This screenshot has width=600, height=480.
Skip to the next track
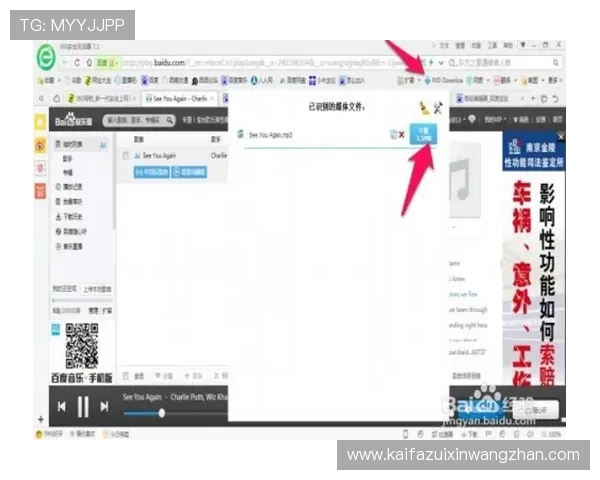pos(104,407)
